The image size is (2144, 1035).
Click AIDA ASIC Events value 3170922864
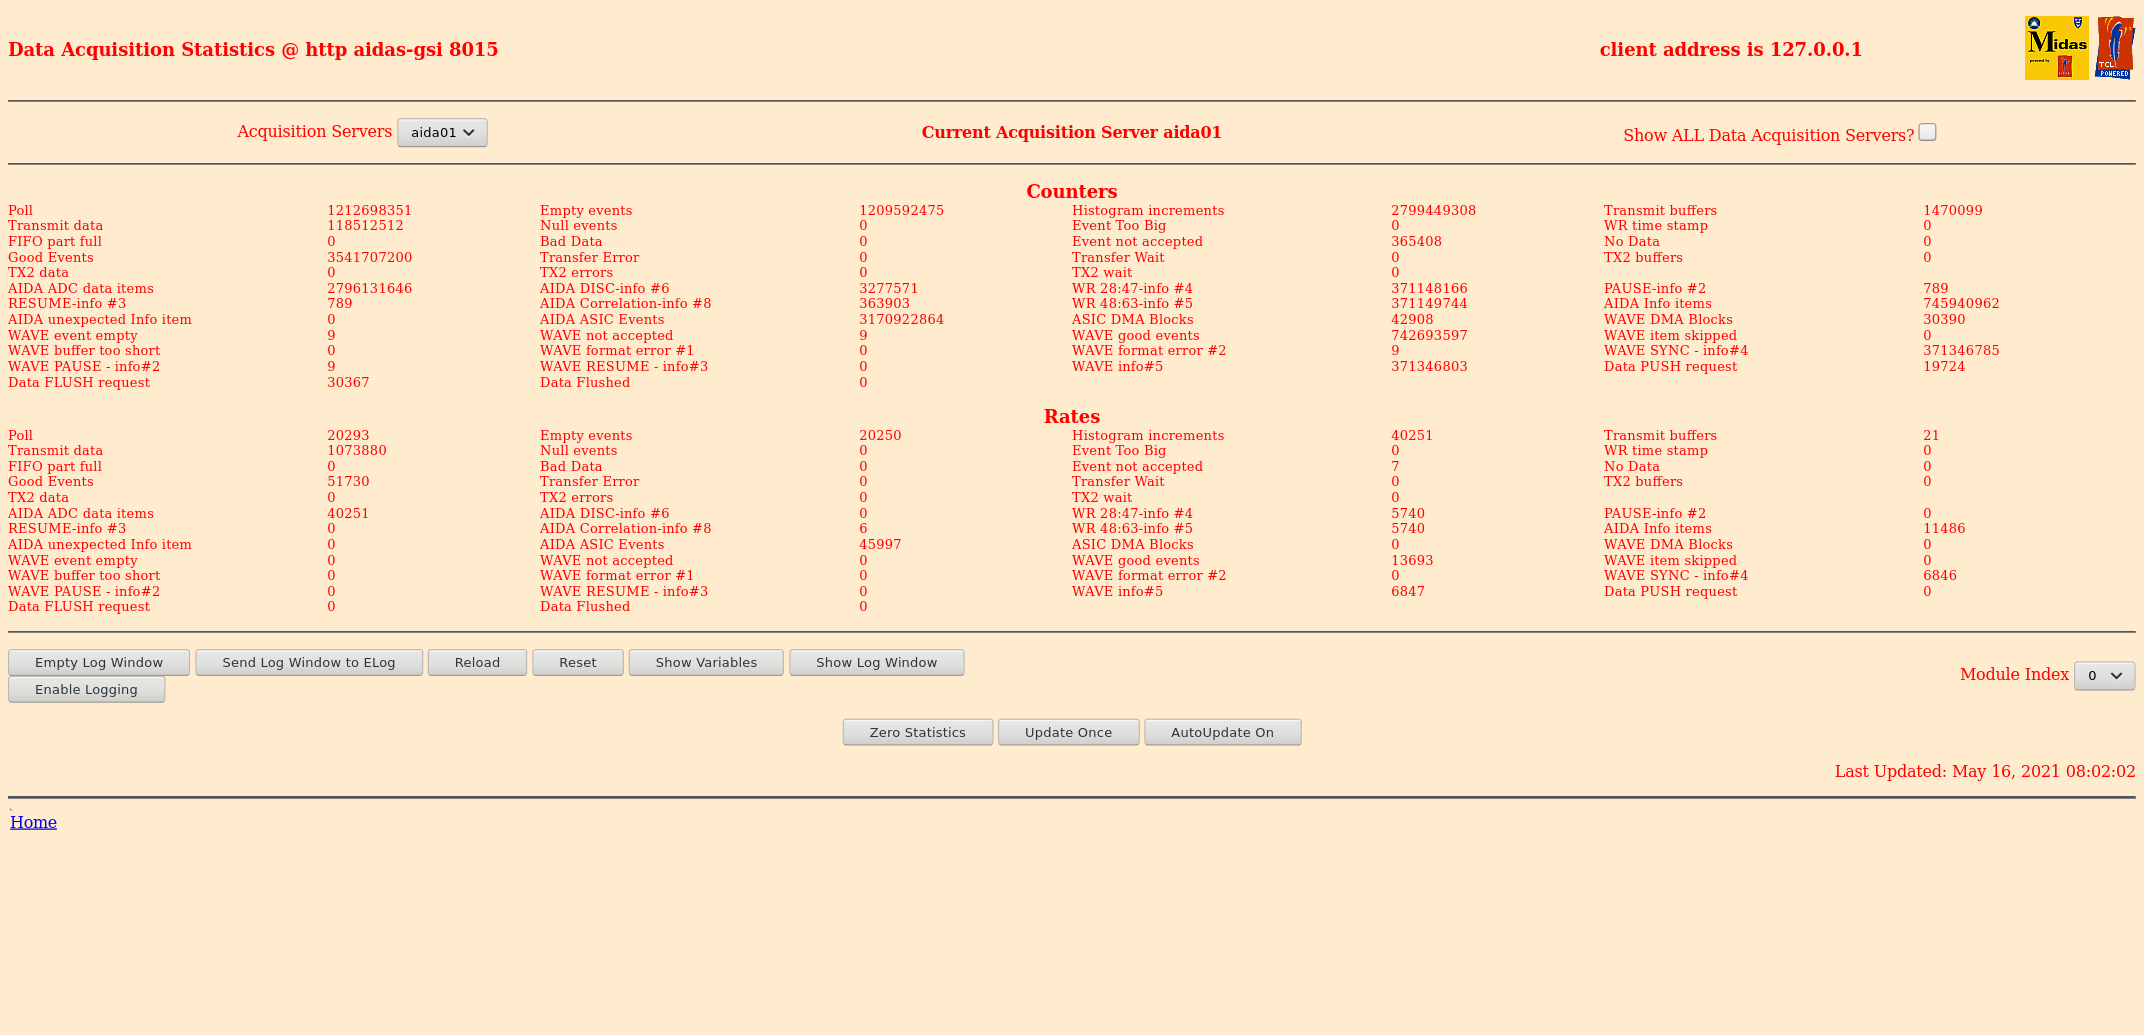[901, 320]
